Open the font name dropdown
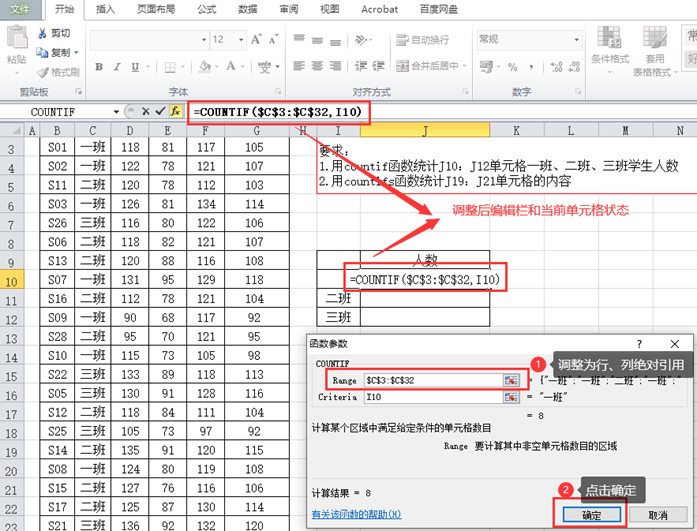Viewport: 697px width, 531px height. coord(204,40)
